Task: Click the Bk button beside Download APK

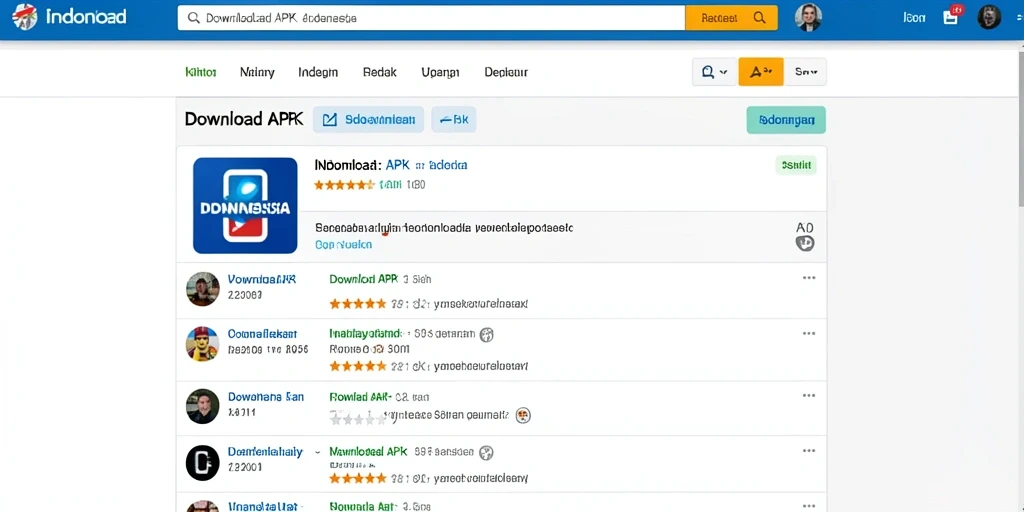Action: 454,120
